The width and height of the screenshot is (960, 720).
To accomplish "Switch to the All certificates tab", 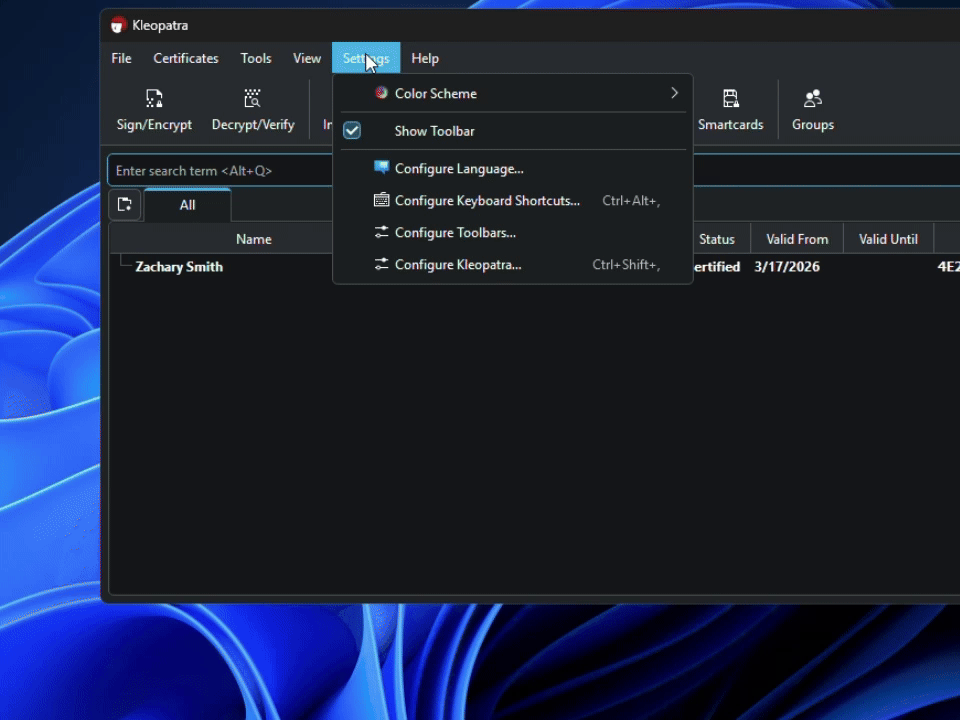I will pyautogui.click(x=187, y=205).
